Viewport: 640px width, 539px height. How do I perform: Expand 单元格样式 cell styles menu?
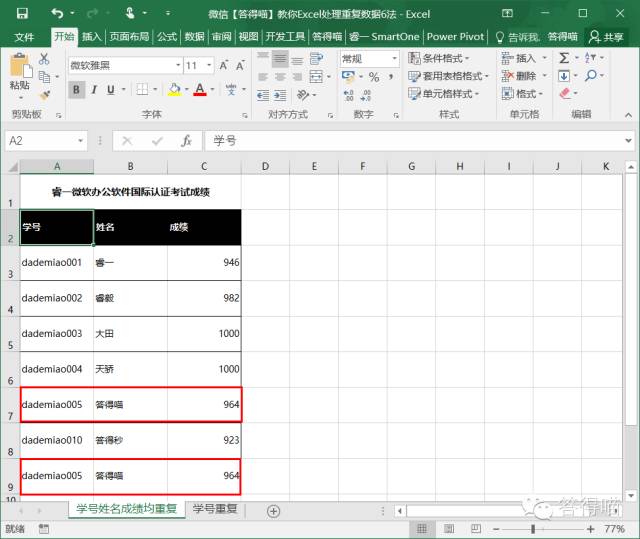pos(443,94)
